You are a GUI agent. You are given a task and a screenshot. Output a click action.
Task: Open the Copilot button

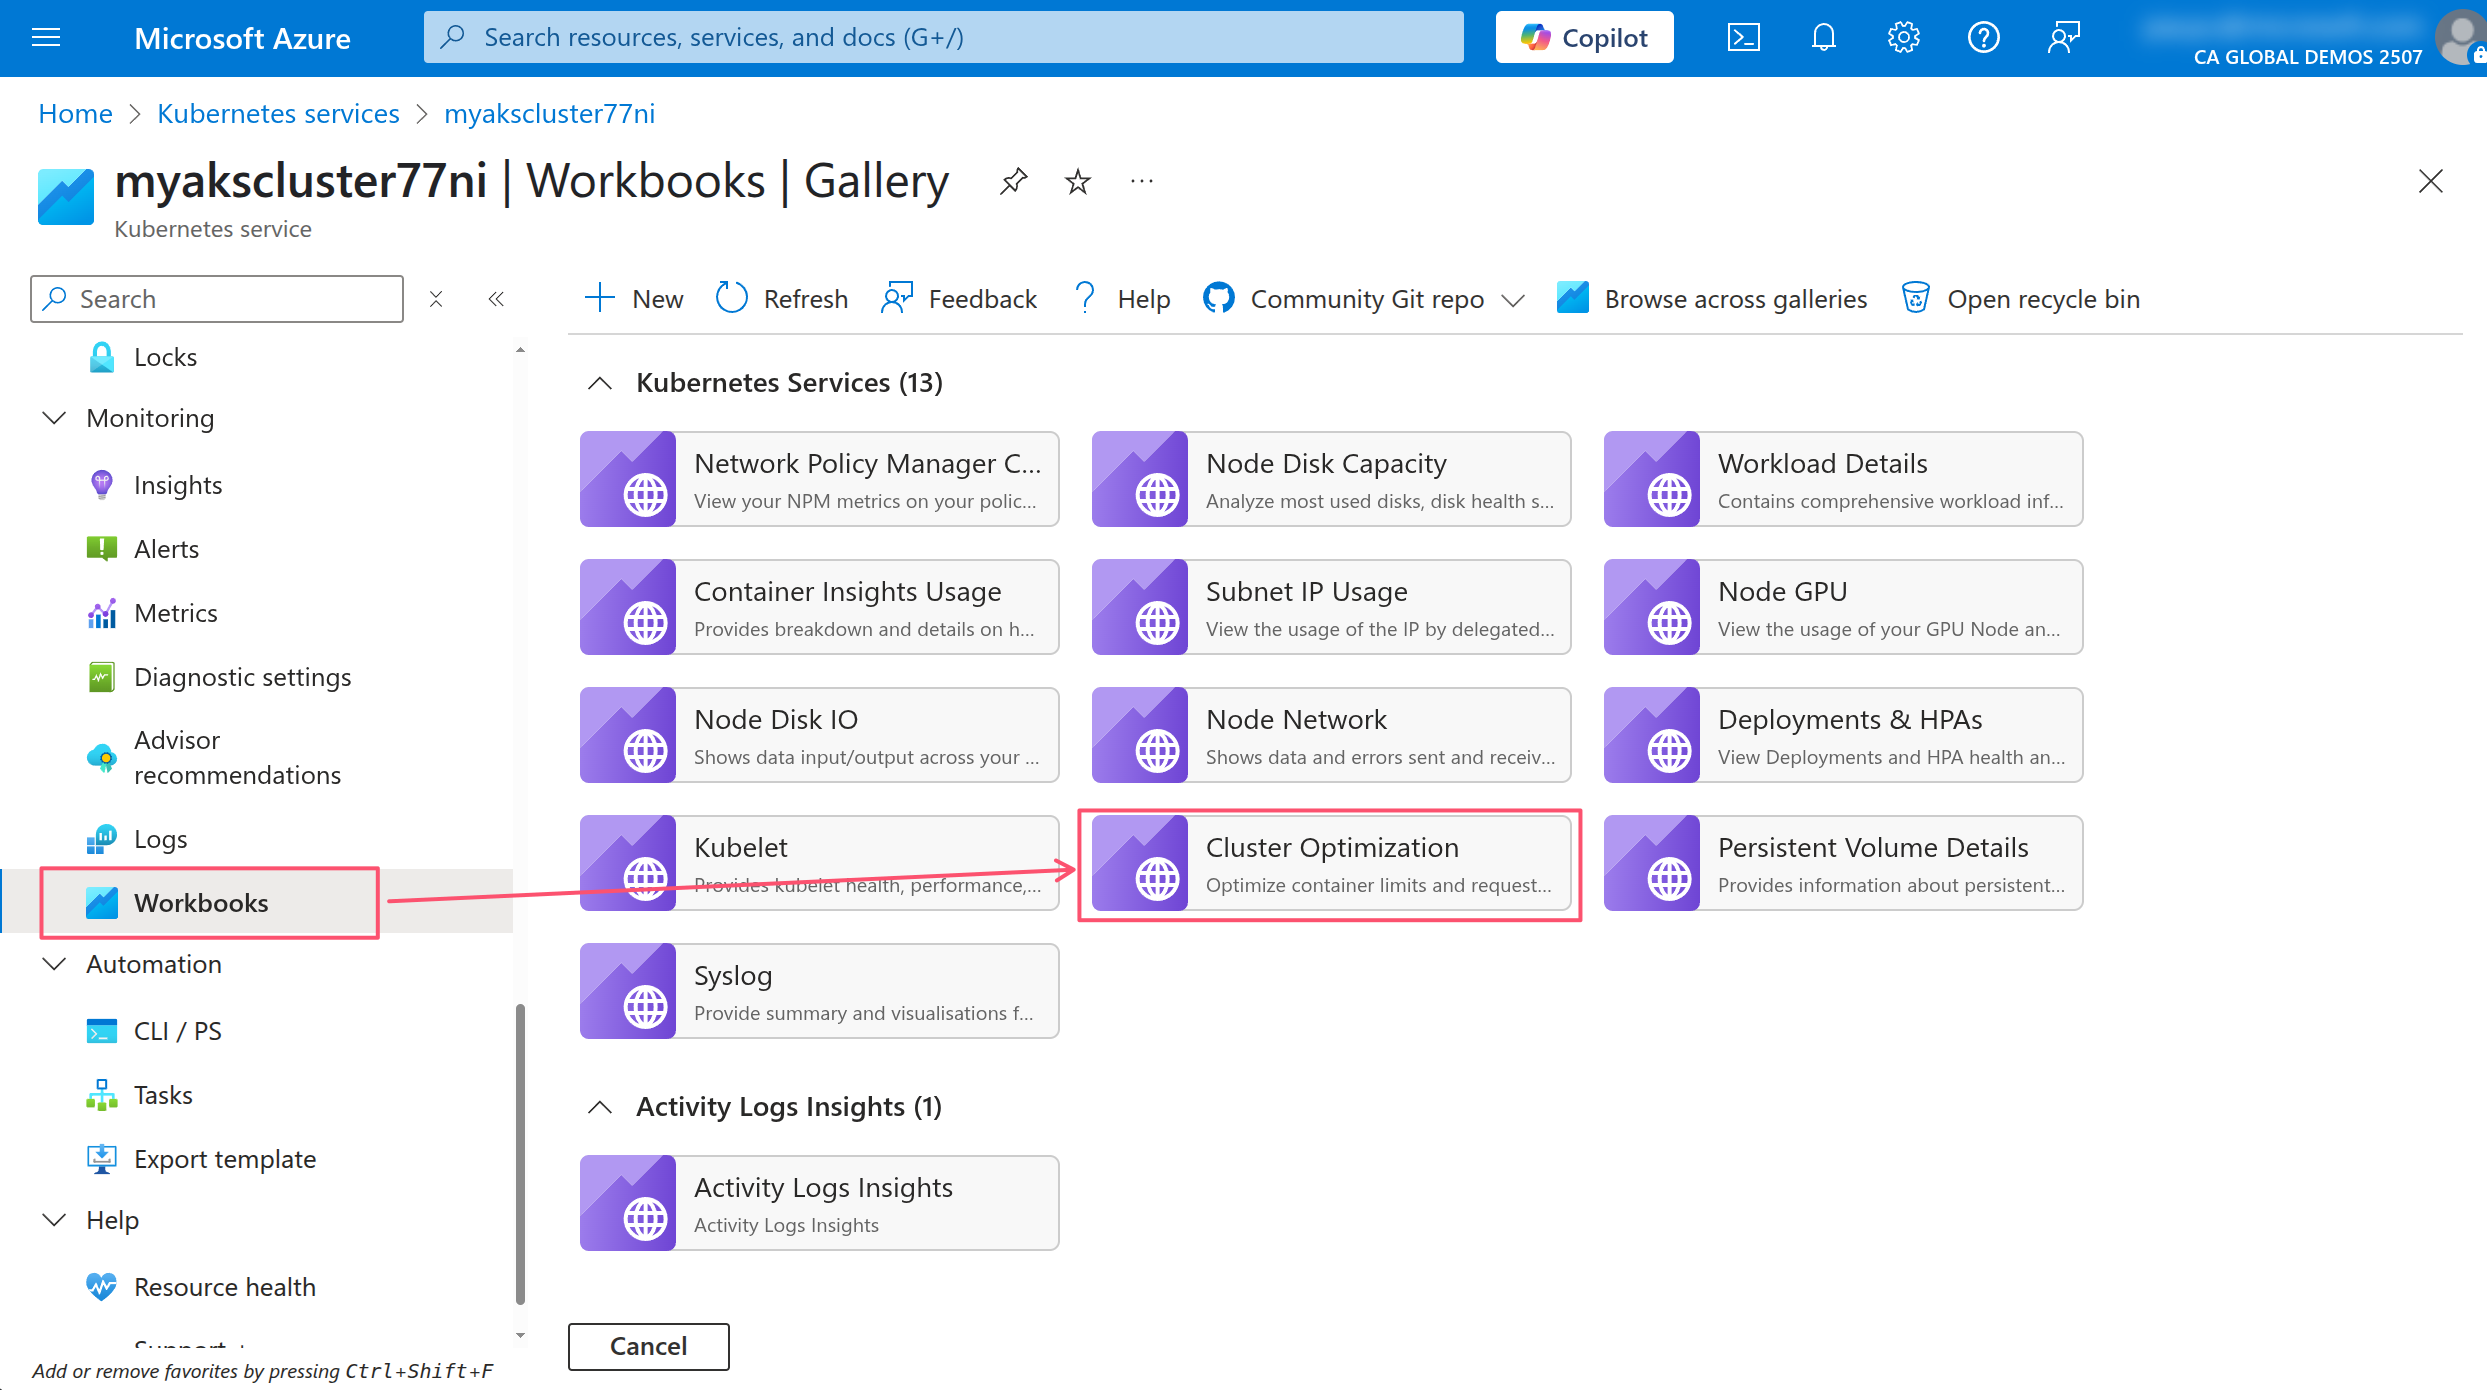tap(1584, 38)
